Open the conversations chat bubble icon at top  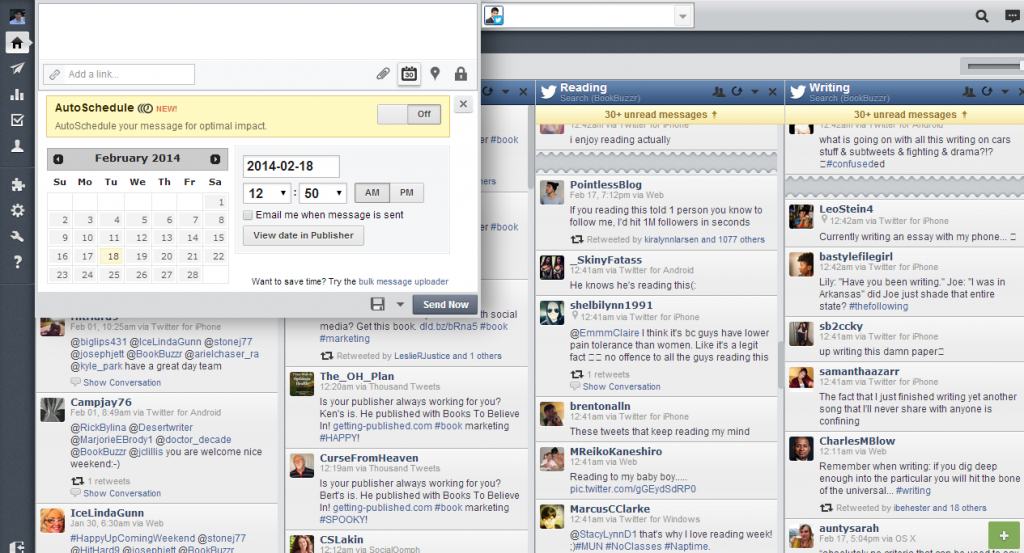tap(1012, 16)
